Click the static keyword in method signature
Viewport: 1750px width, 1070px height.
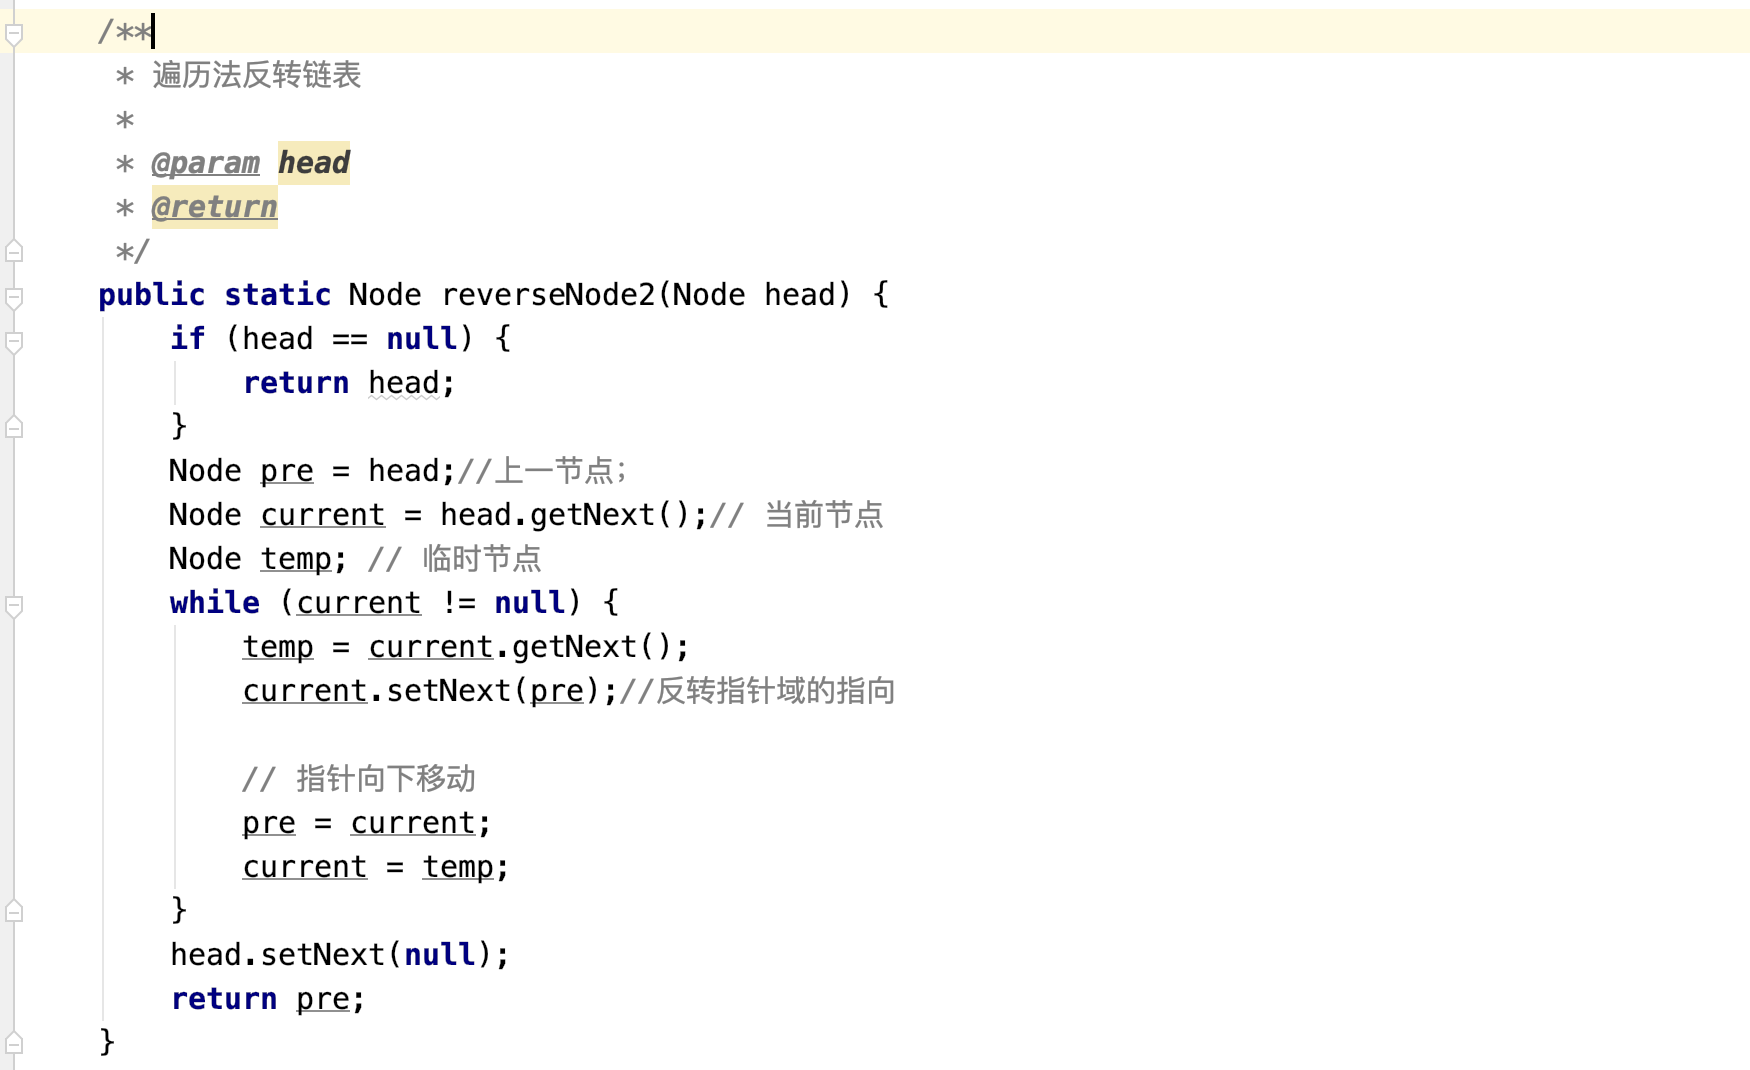[x=277, y=295]
